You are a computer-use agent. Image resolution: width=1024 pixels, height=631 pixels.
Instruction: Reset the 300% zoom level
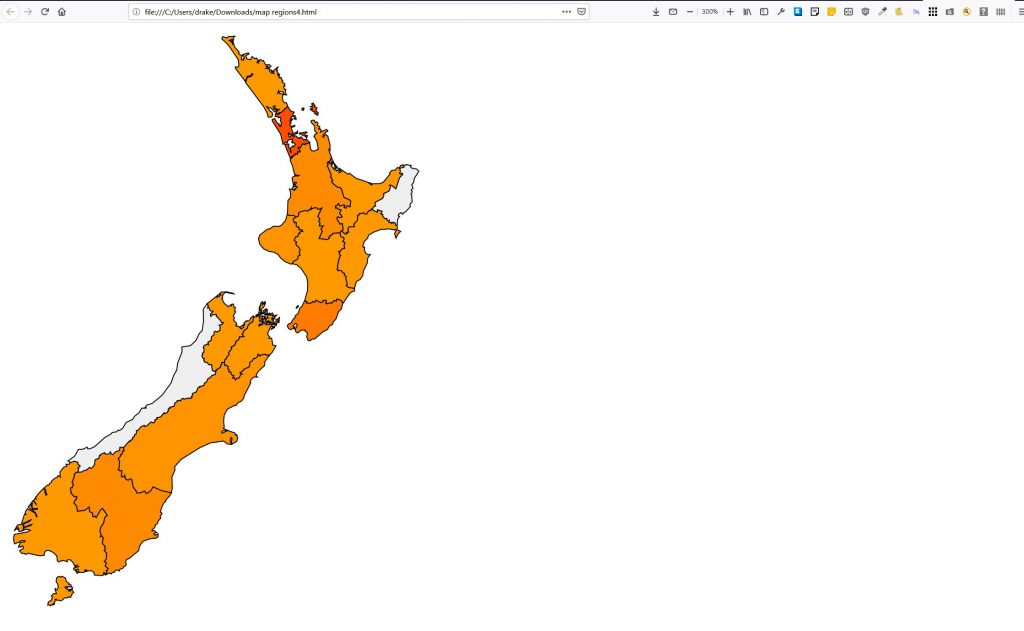click(709, 11)
